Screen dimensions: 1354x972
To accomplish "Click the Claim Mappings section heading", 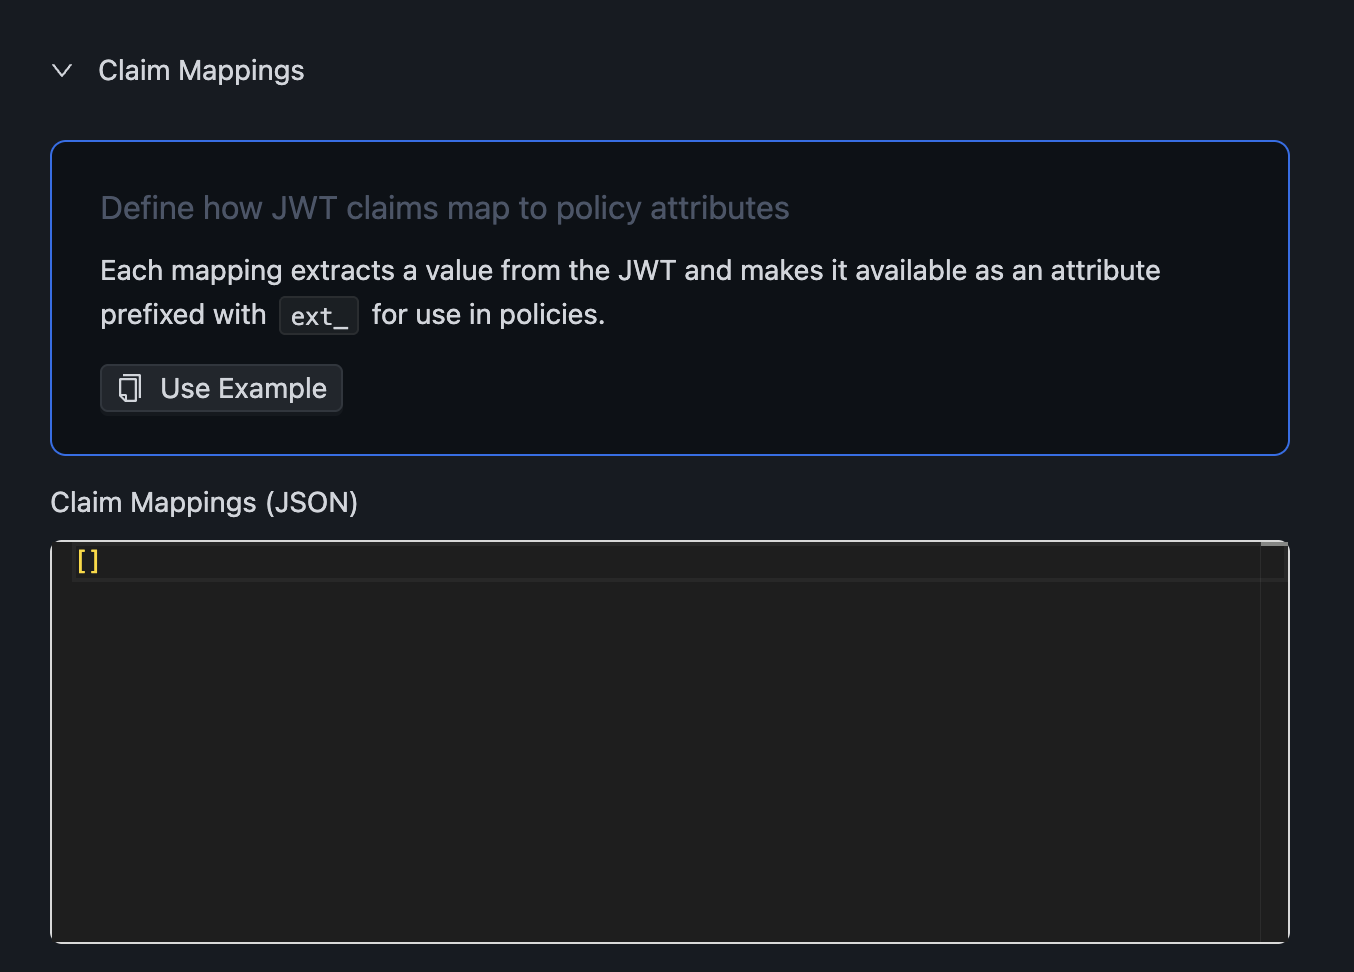I will (200, 70).
